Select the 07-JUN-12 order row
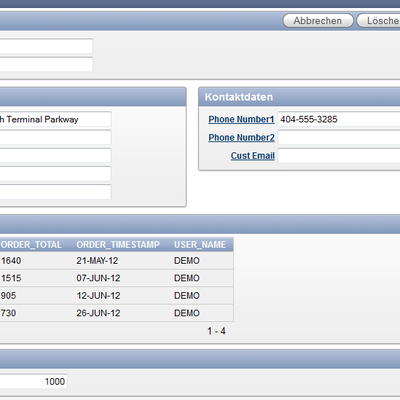Viewport: 400px width, 400px height. [117, 278]
